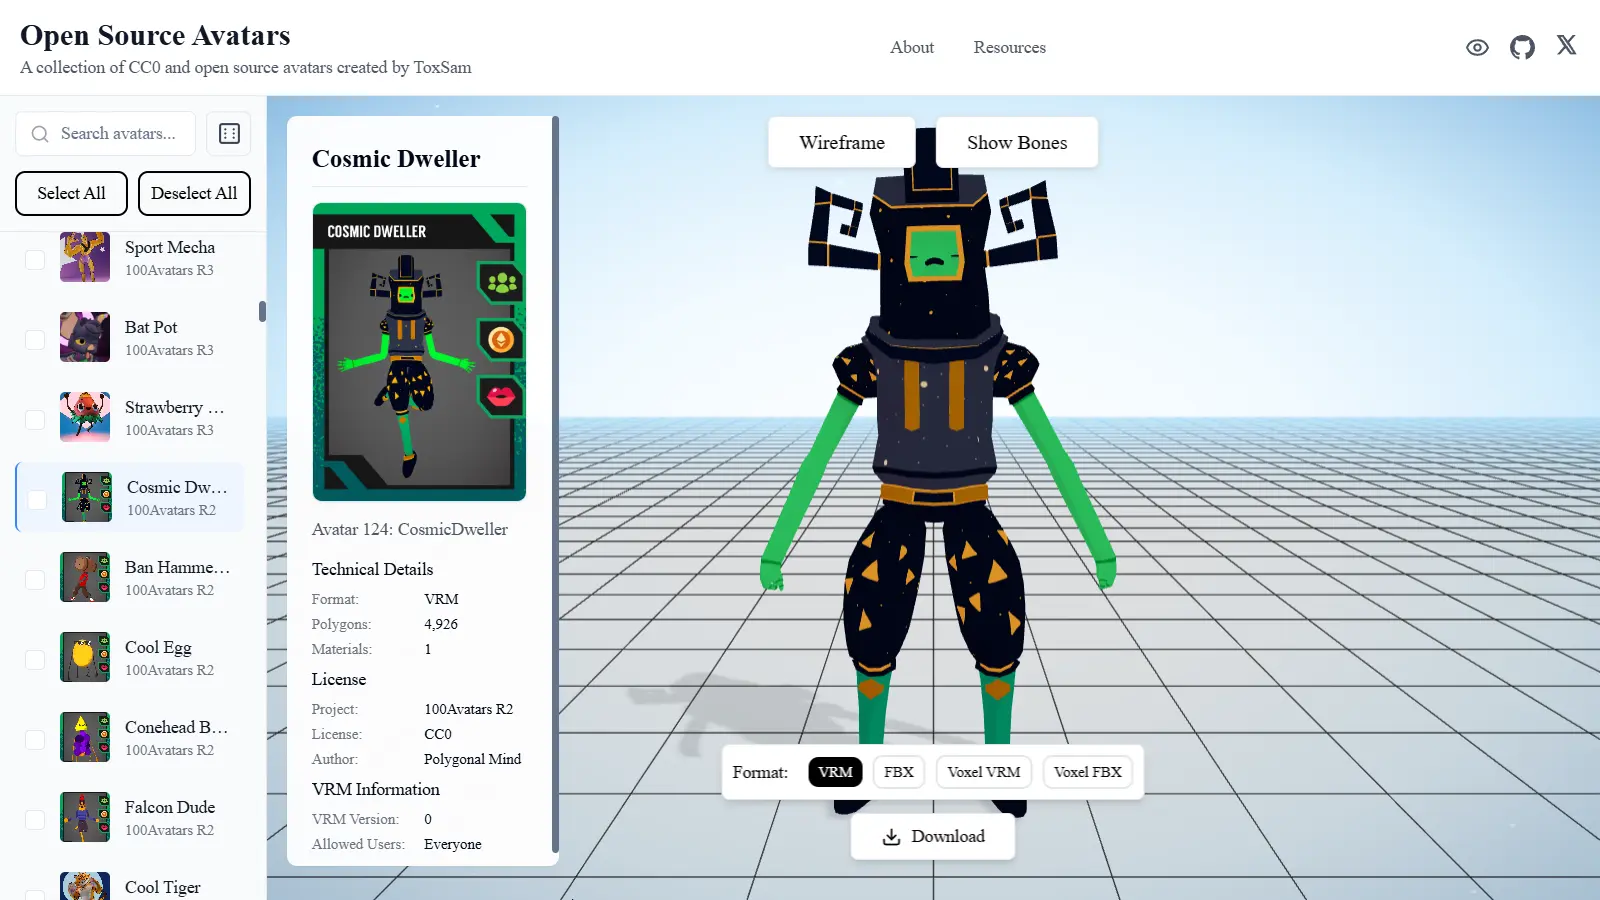
Task: Toggle the Show Bones button
Action: pos(1017,142)
